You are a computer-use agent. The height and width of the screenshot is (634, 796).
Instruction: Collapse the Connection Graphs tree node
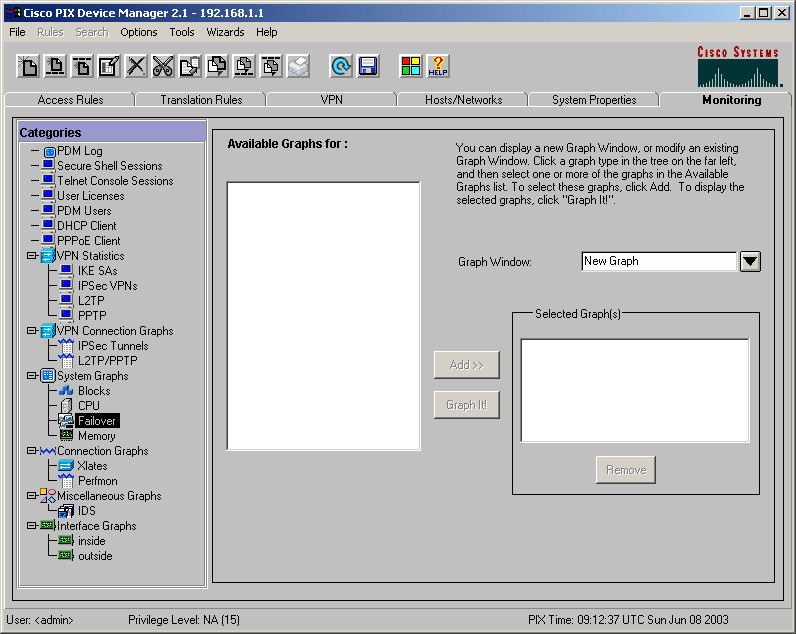coord(32,451)
